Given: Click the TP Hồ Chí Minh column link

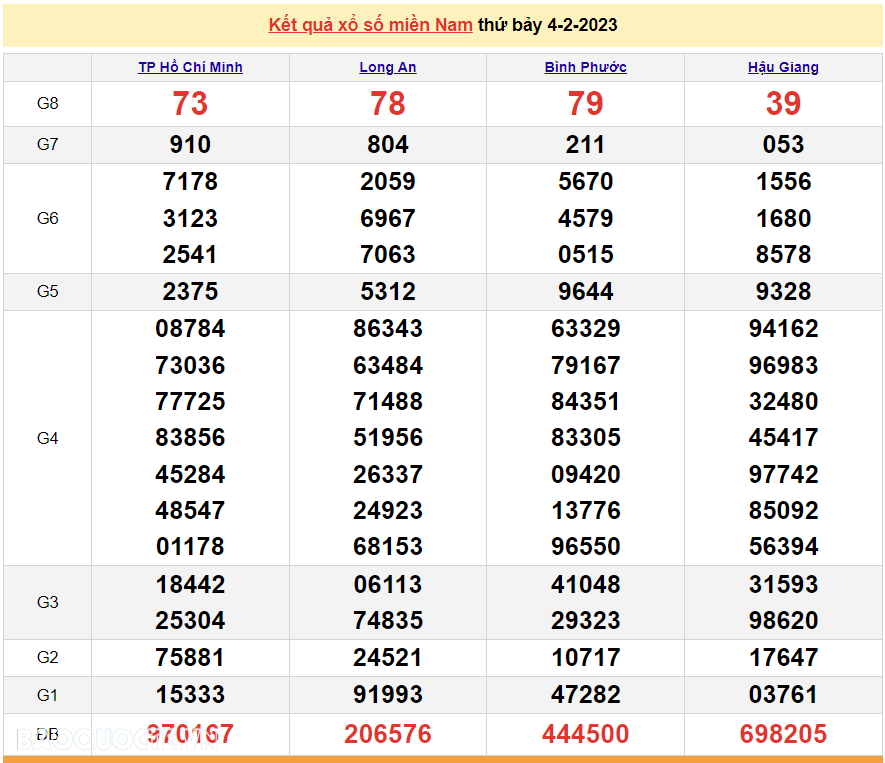Looking at the screenshot, I should (x=190, y=67).
